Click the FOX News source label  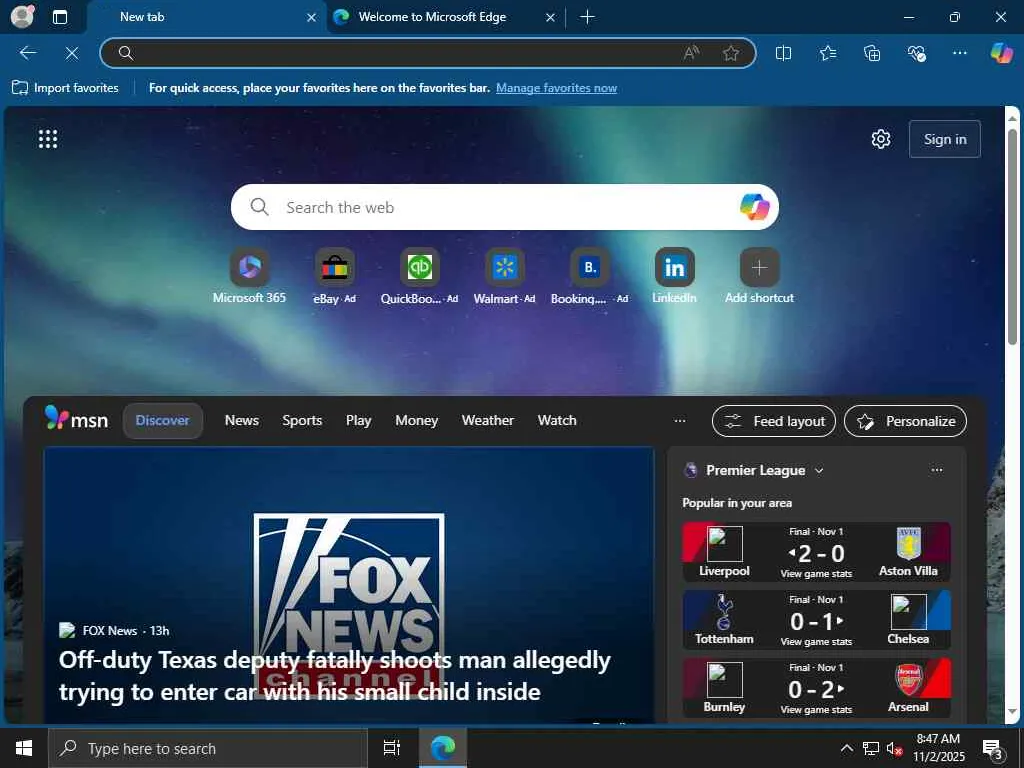(x=110, y=630)
